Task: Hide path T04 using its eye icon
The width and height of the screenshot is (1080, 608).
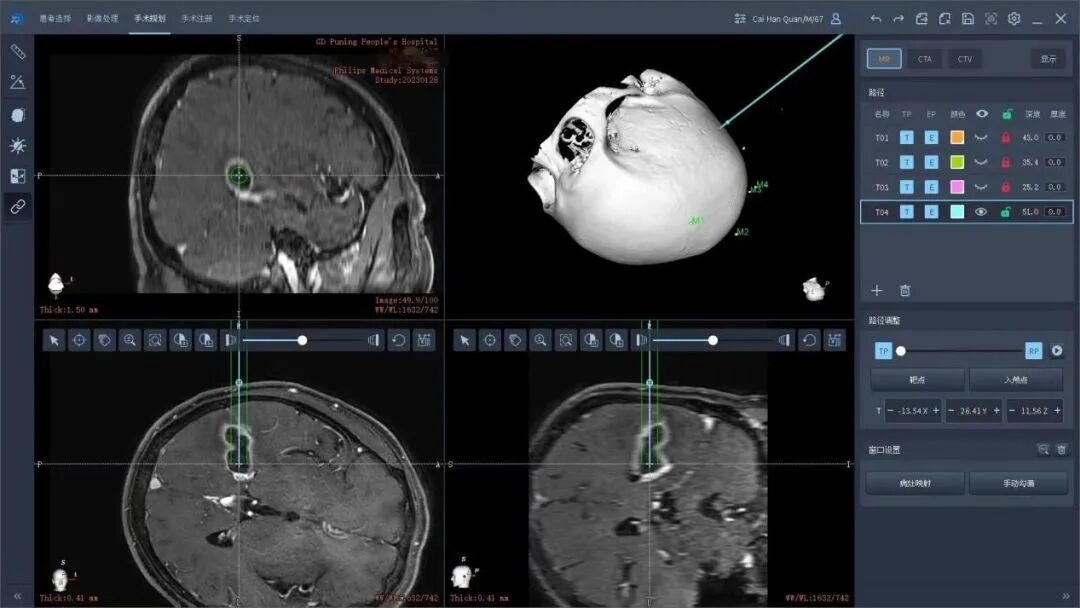Action: (981, 212)
